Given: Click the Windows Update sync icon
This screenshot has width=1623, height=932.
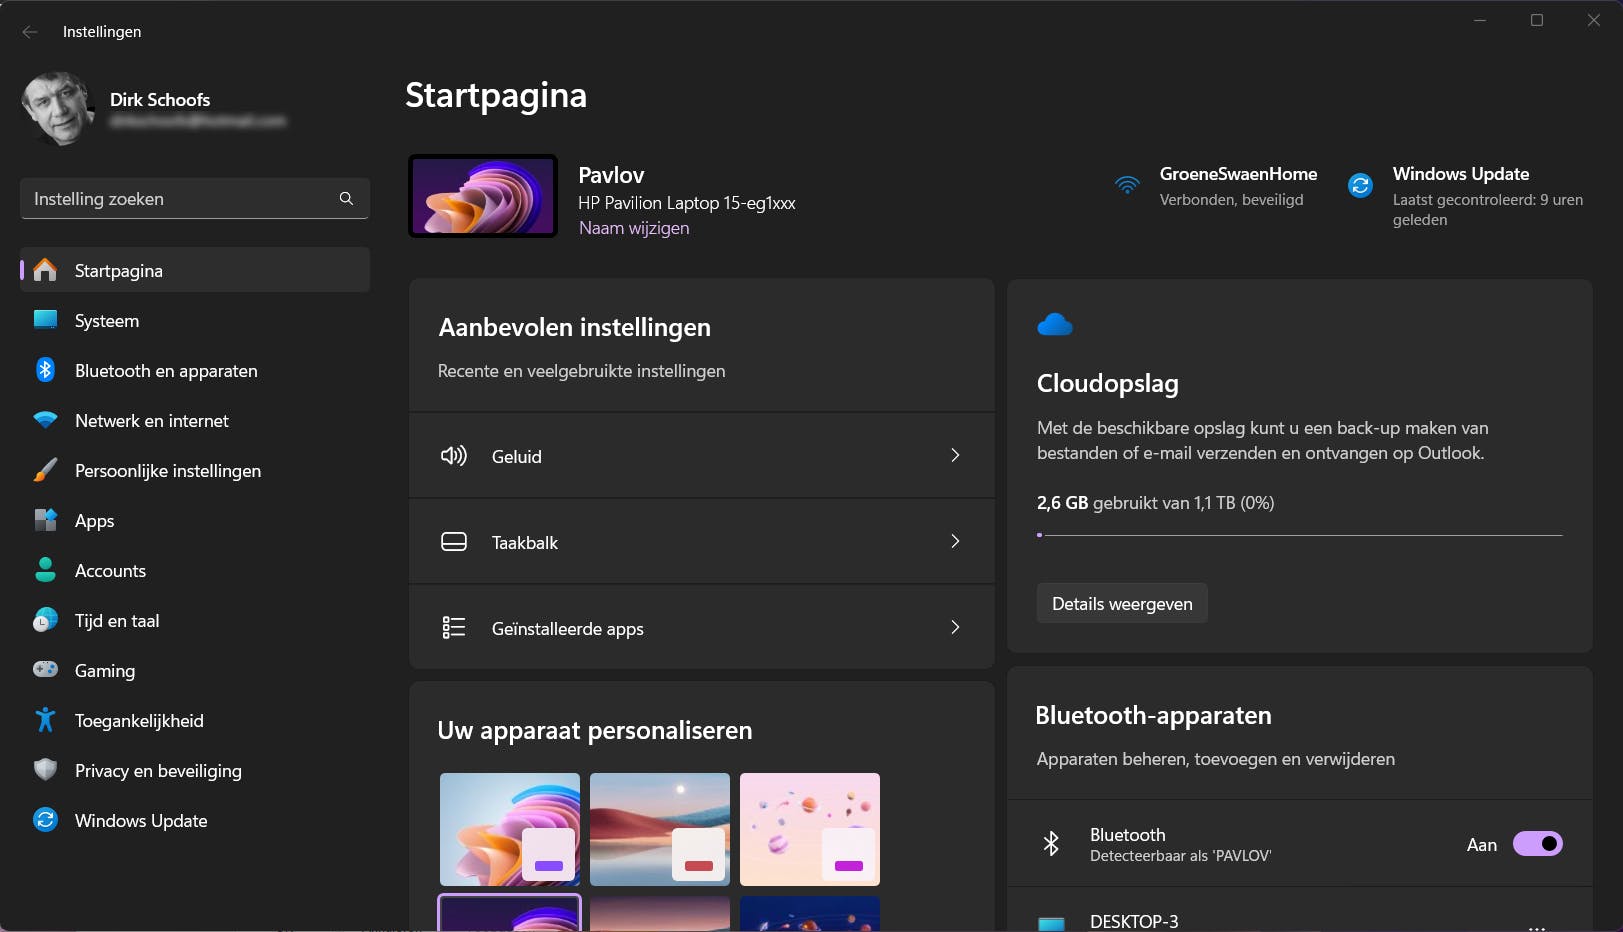Looking at the screenshot, I should coord(1360,185).
